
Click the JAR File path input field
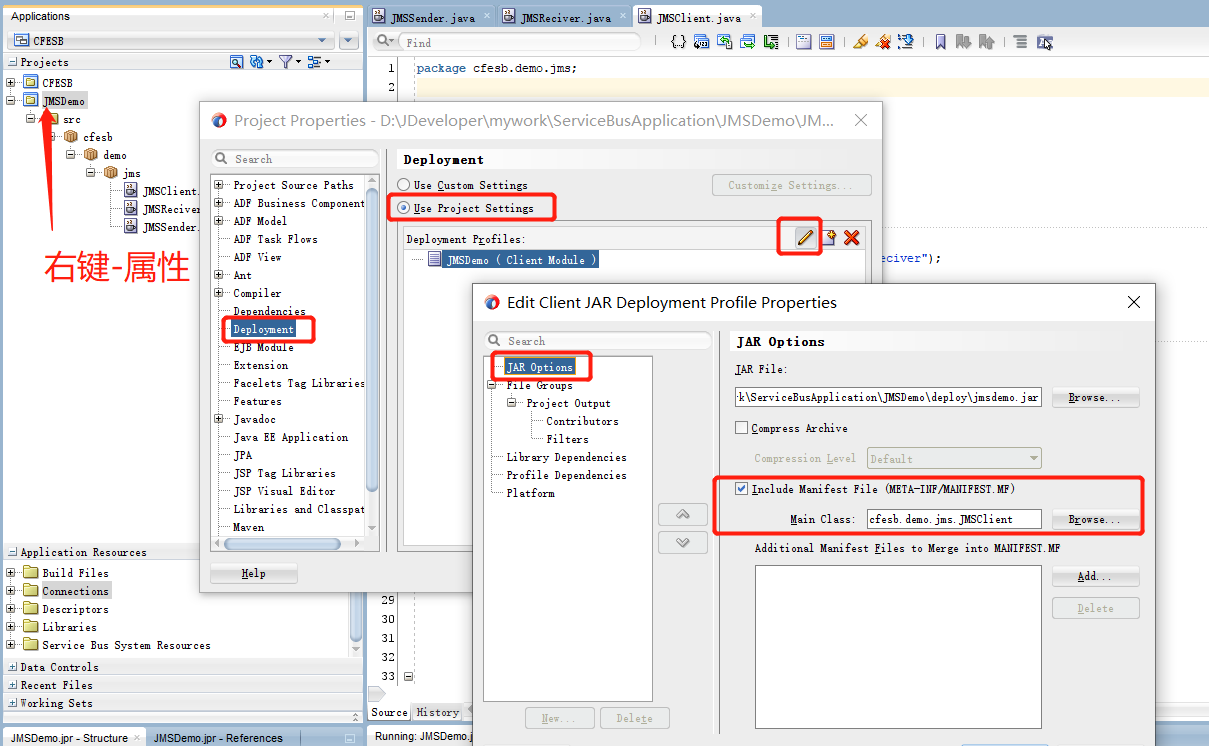[x=888, y=397]
